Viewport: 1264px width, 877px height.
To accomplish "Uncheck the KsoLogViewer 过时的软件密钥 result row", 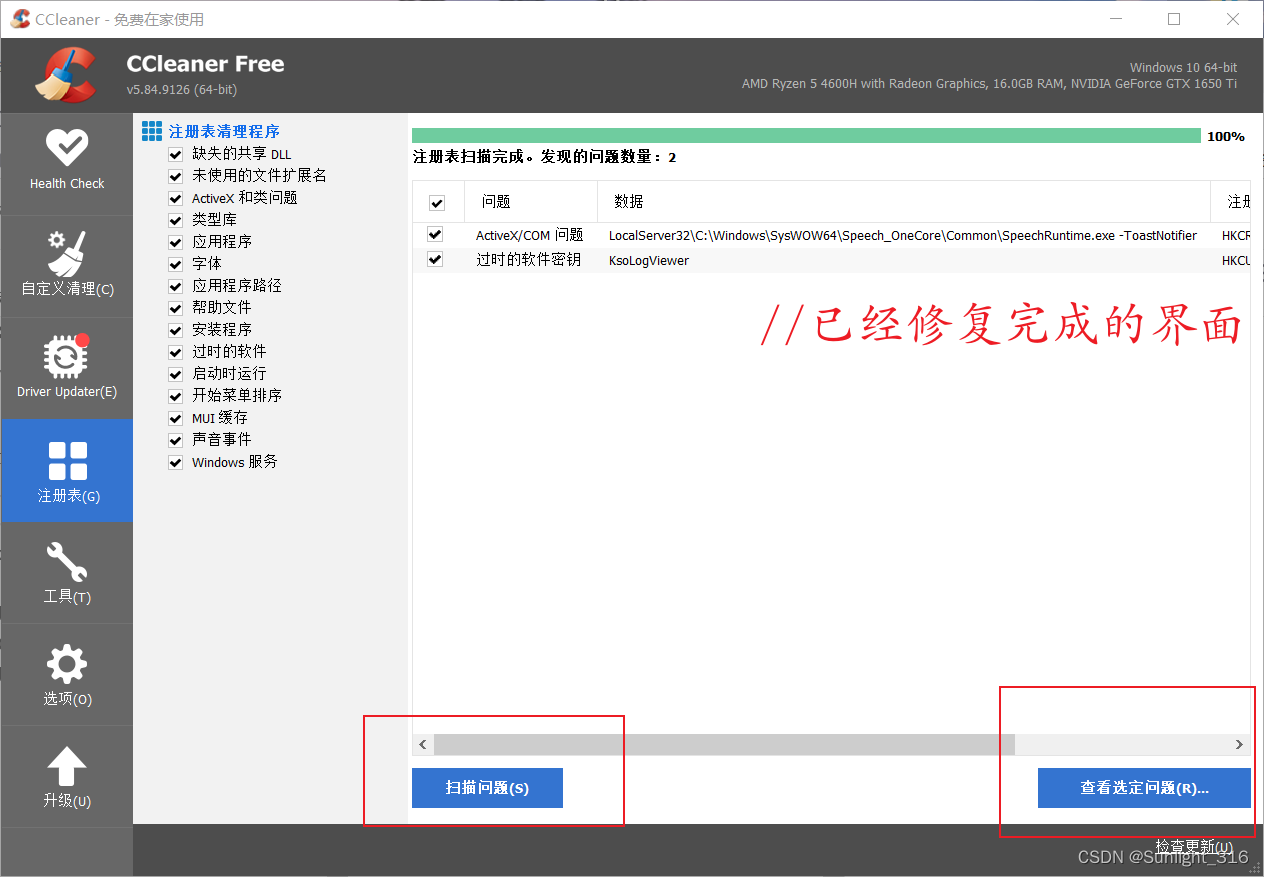I will pos(434,259).
